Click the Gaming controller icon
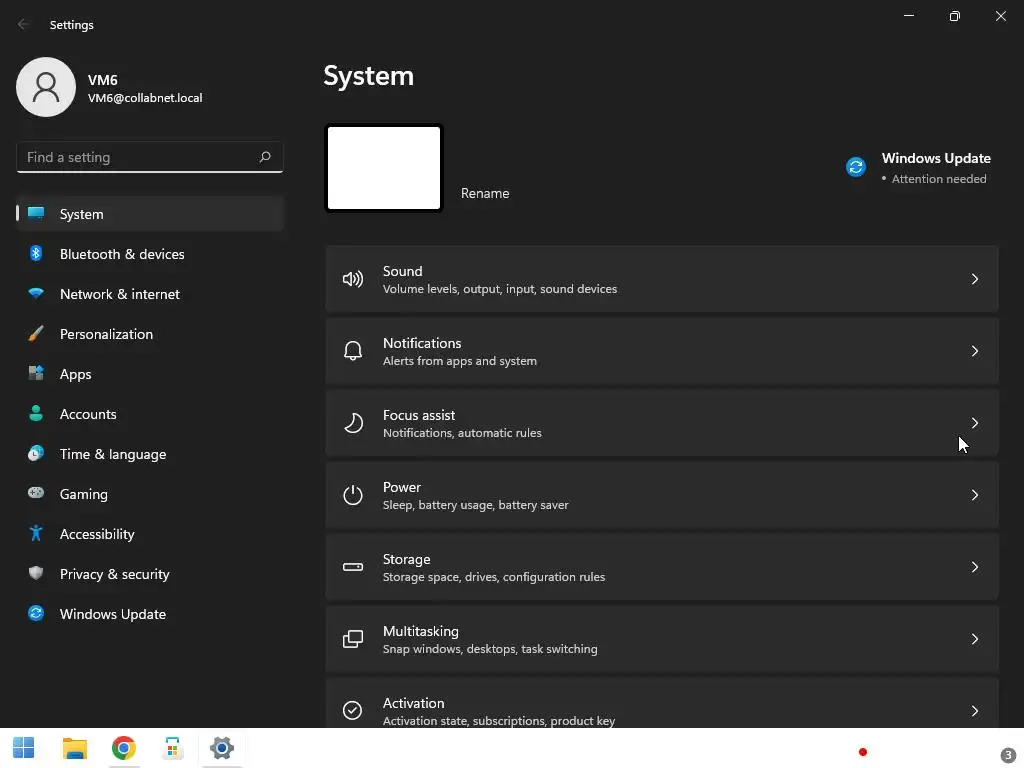Viewport: 1024px width, 768px height. (36, 493)
